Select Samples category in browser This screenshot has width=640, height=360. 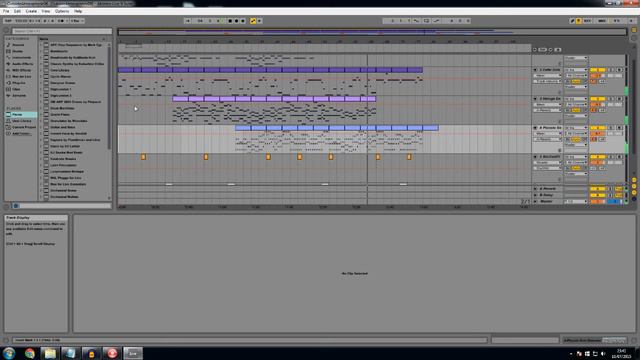(x=19, y=96)
